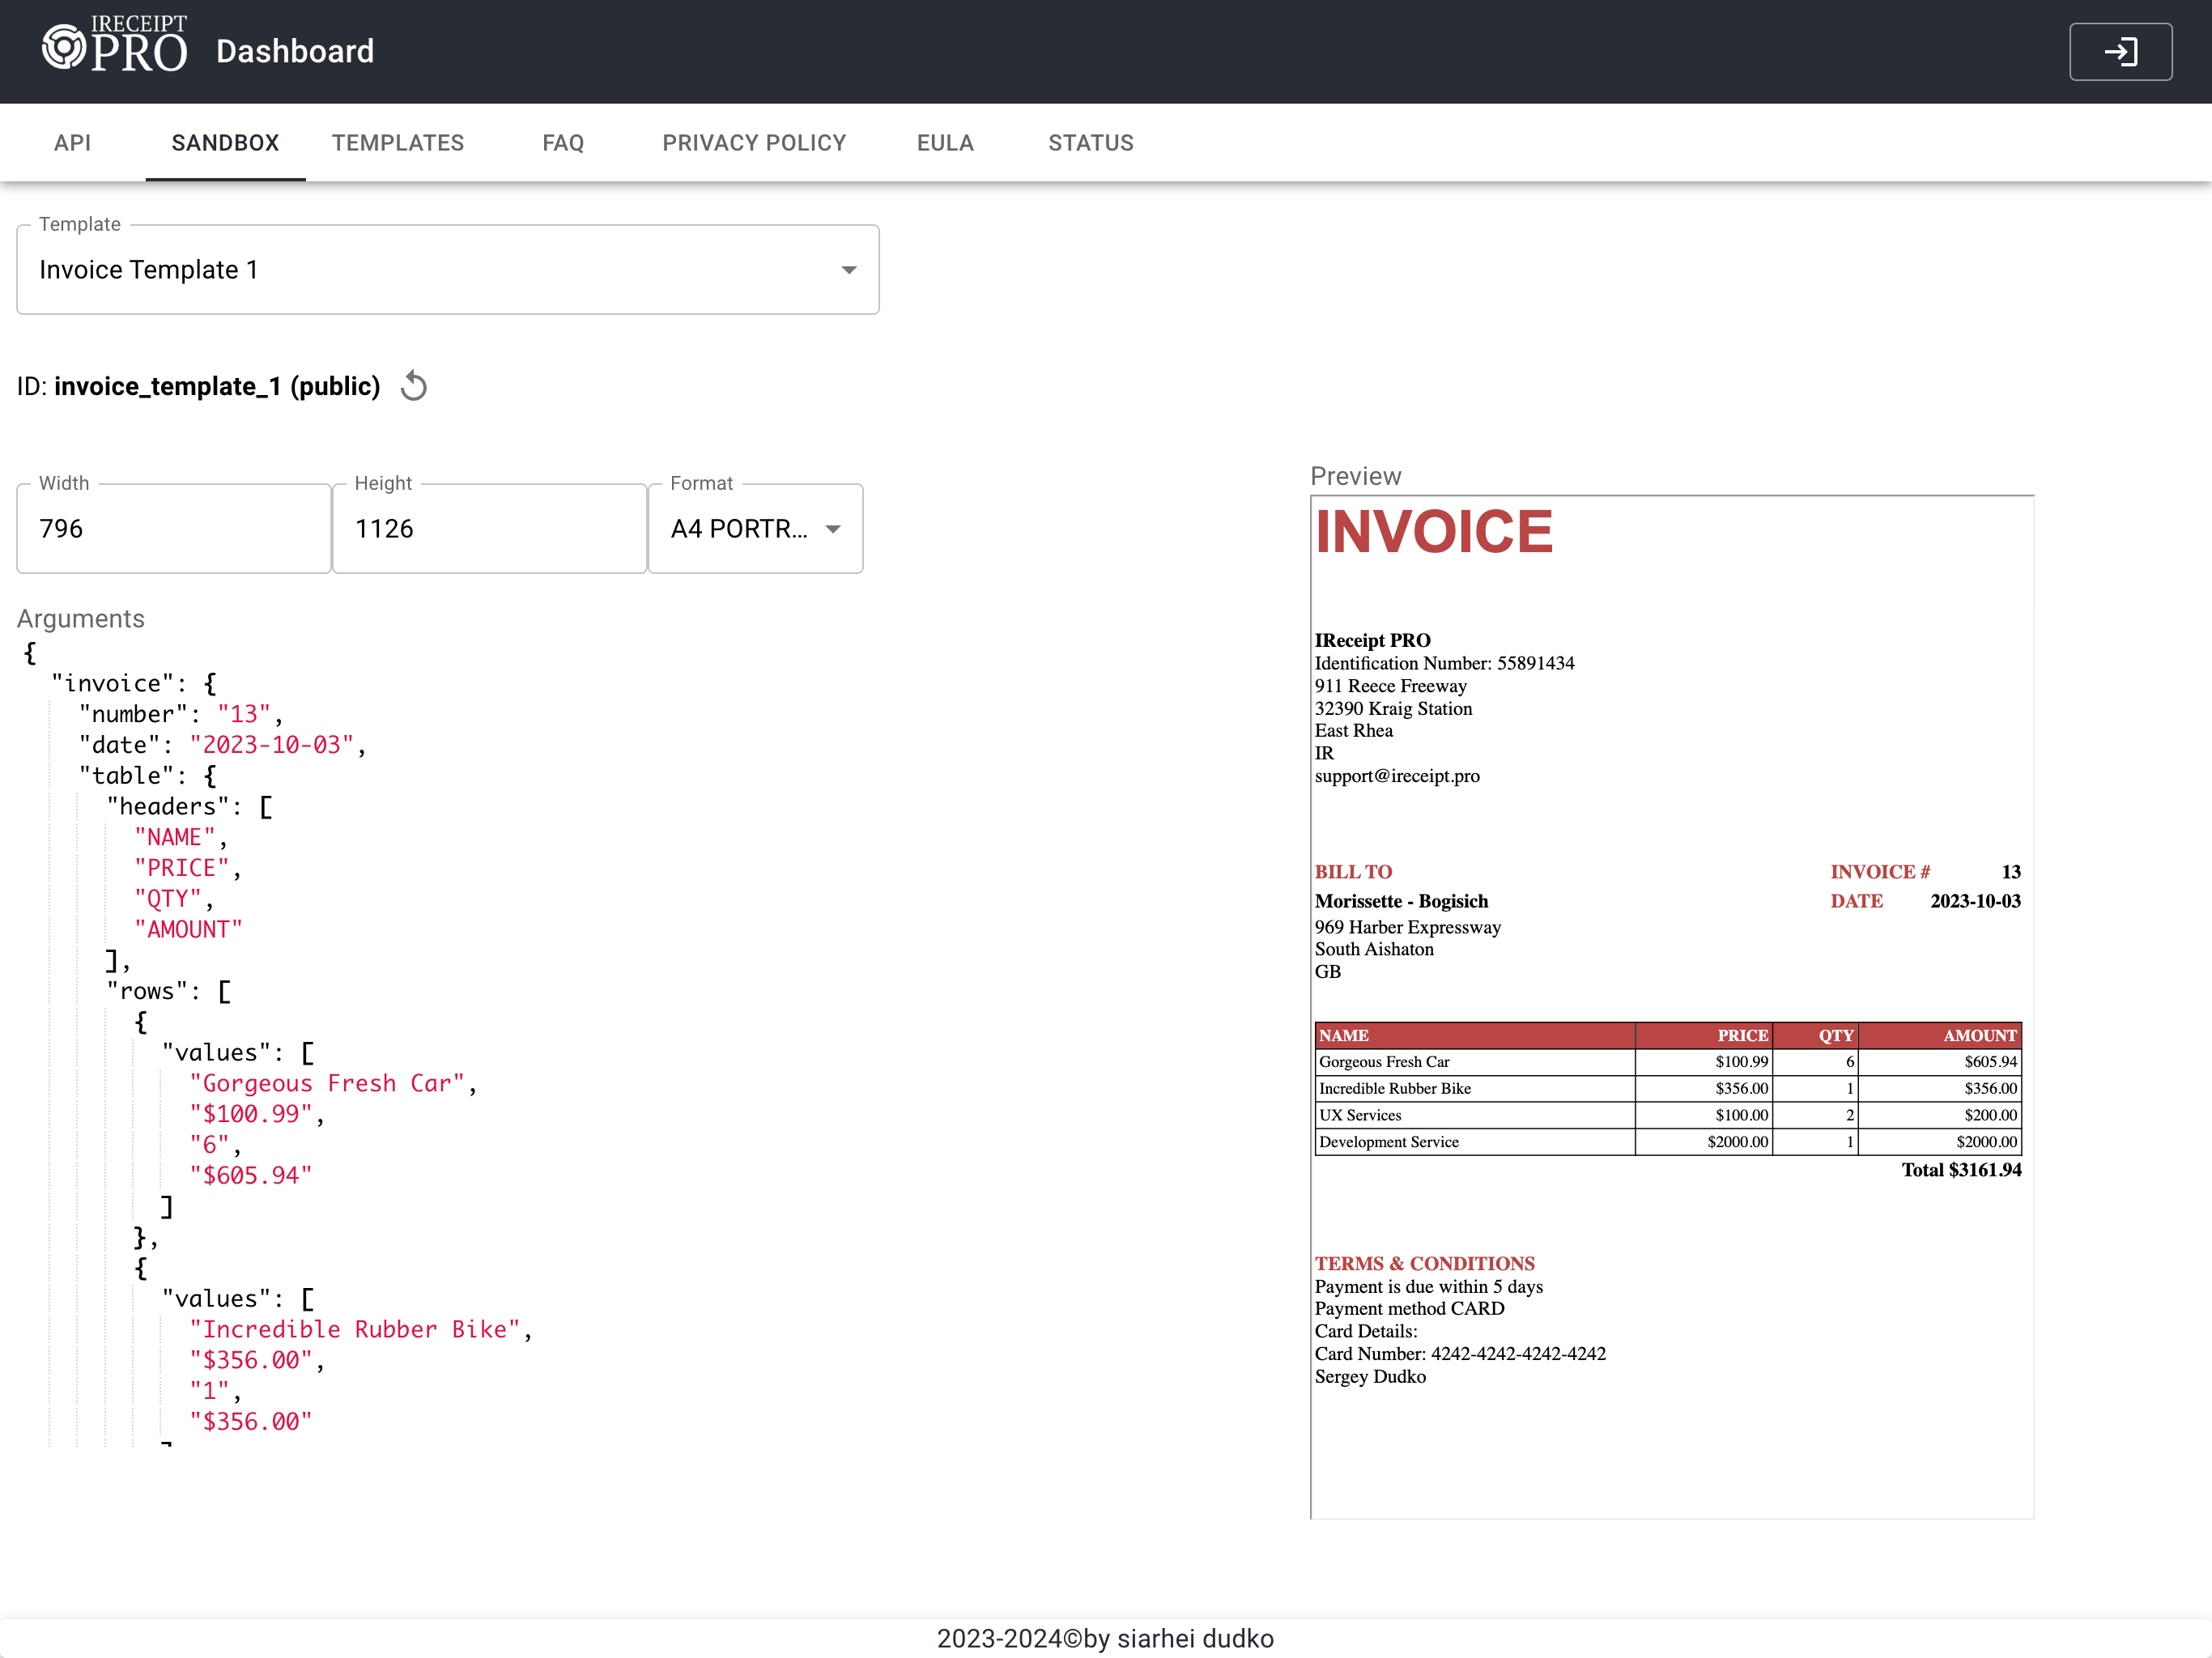The image size is (2212, 1658).
Task: Click the "PRICE" header string in JSON
Action: tap(182, 868)
